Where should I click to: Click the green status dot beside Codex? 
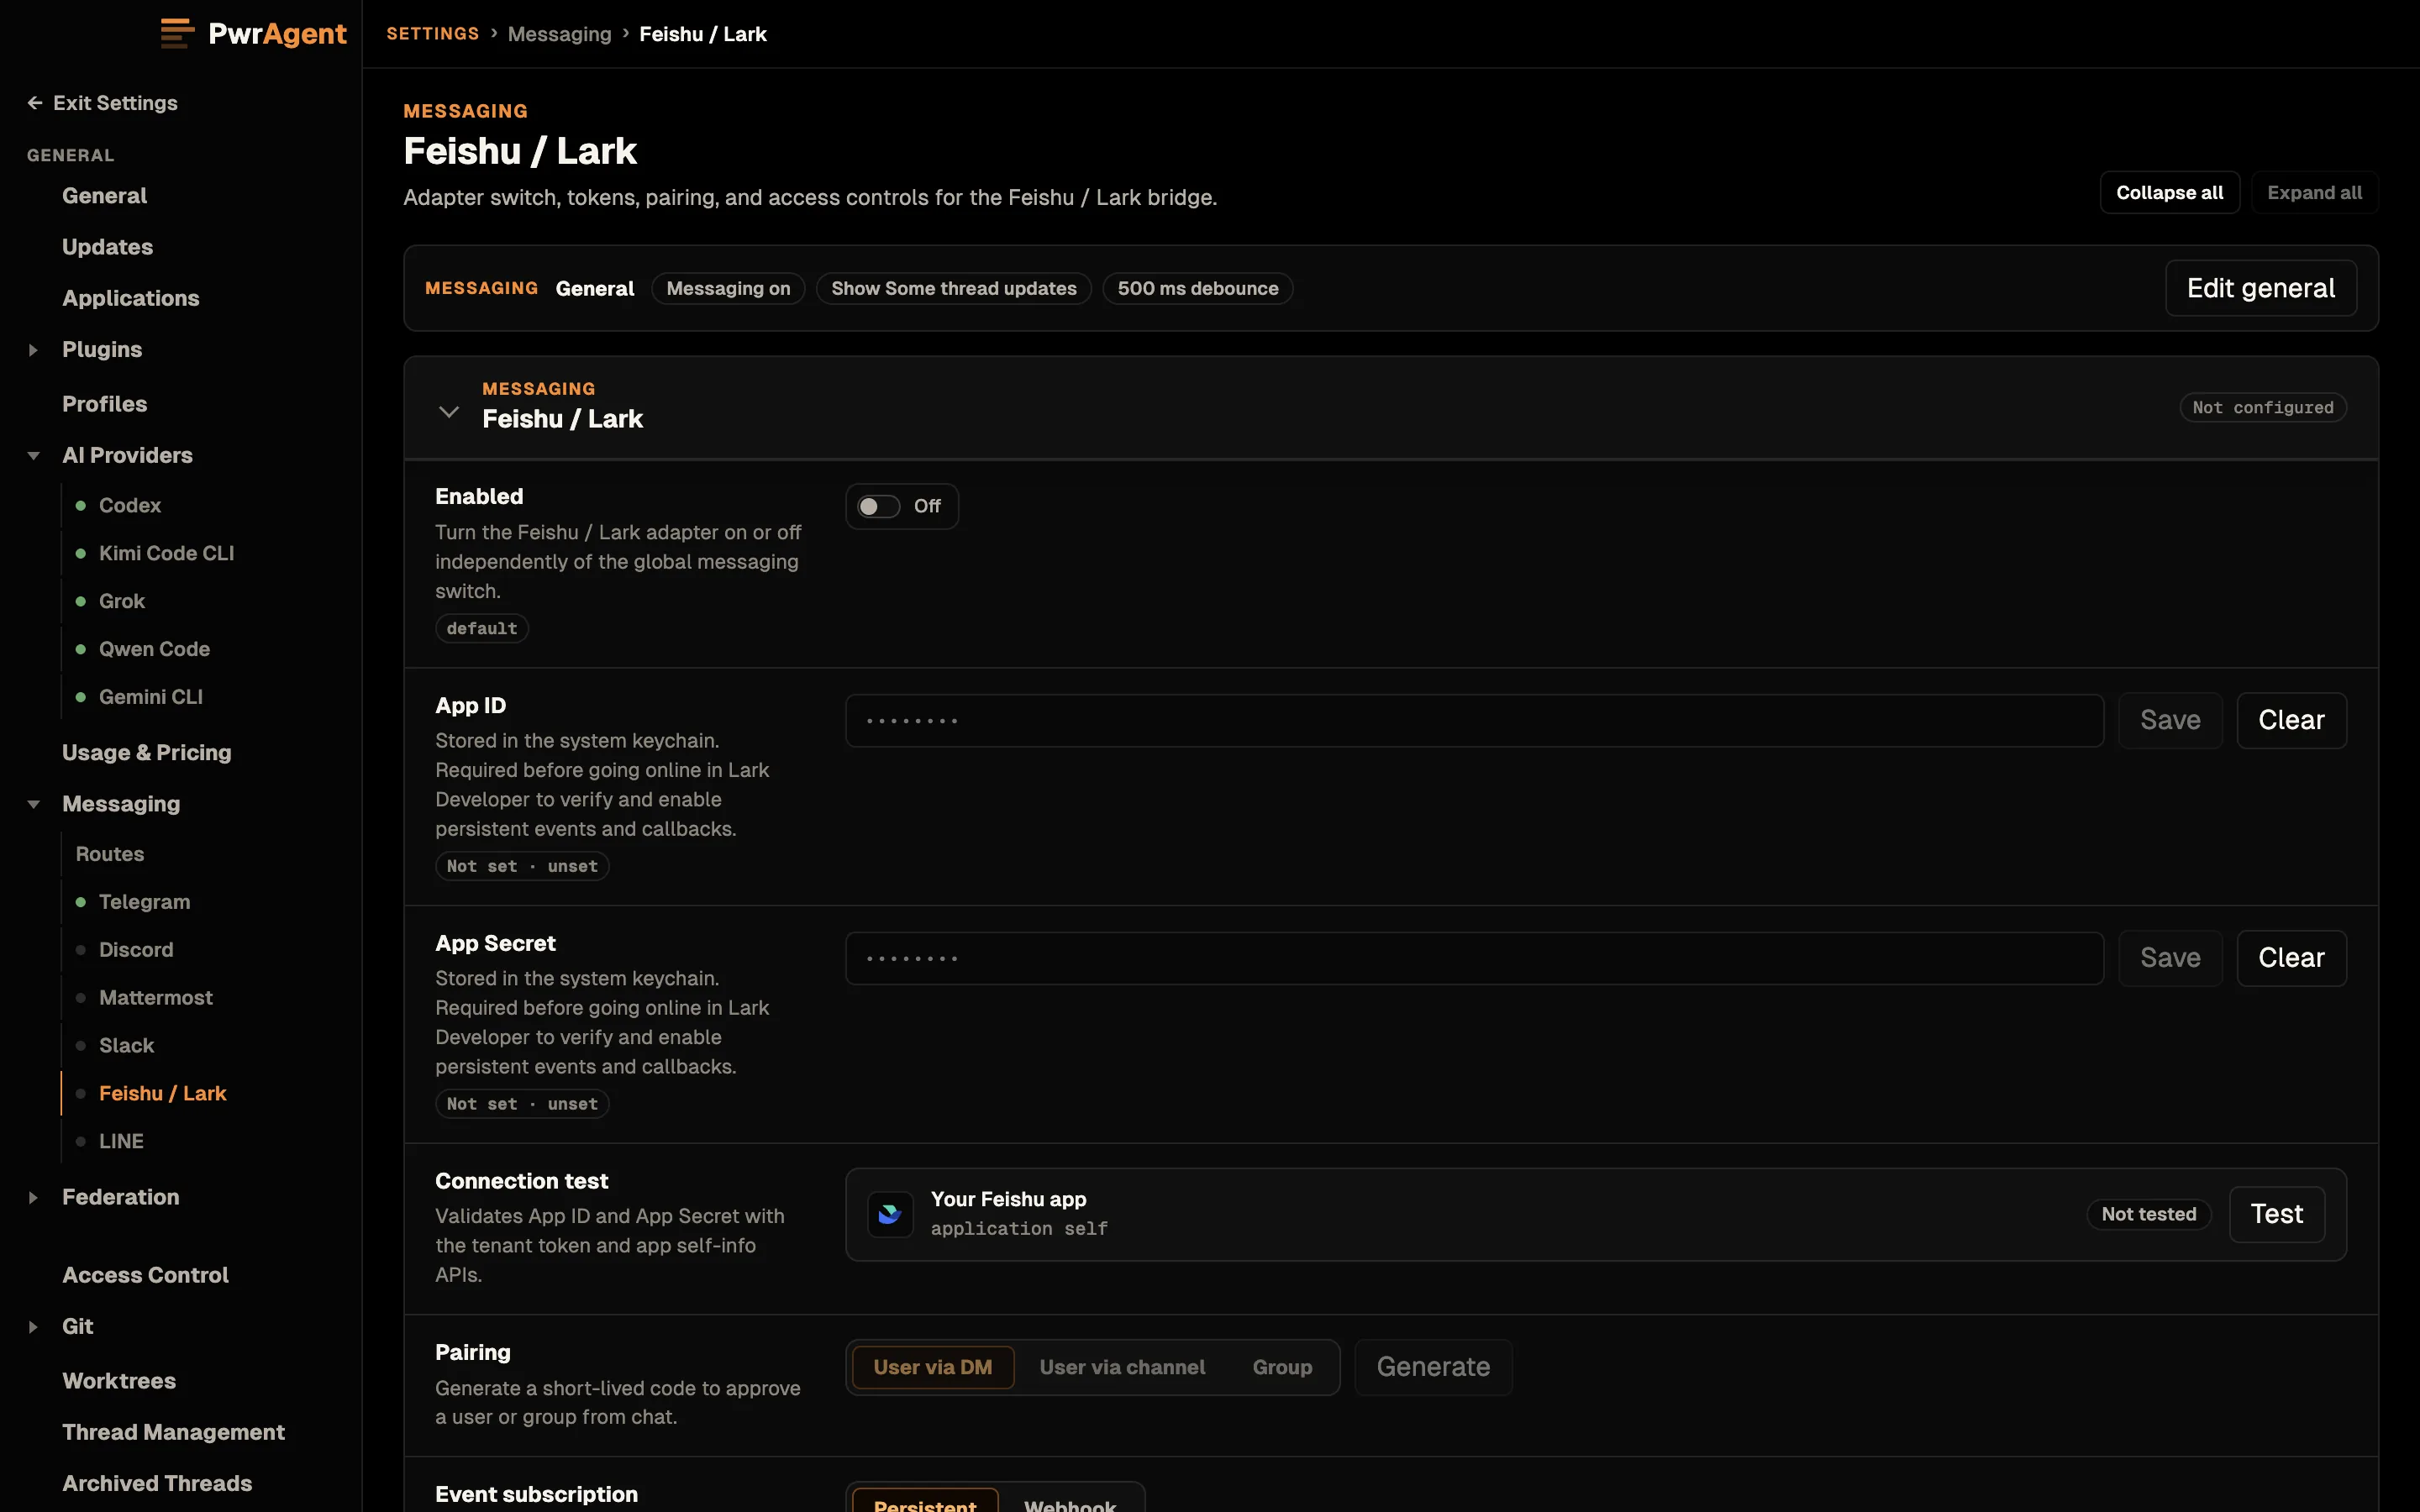click(81, 505)
